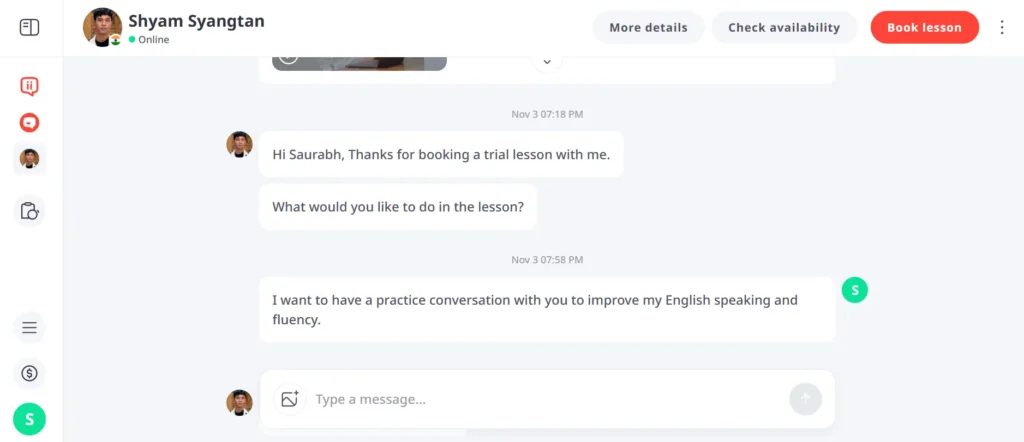Click the Check availability button
1024x442 pixels.
point(784,28)
